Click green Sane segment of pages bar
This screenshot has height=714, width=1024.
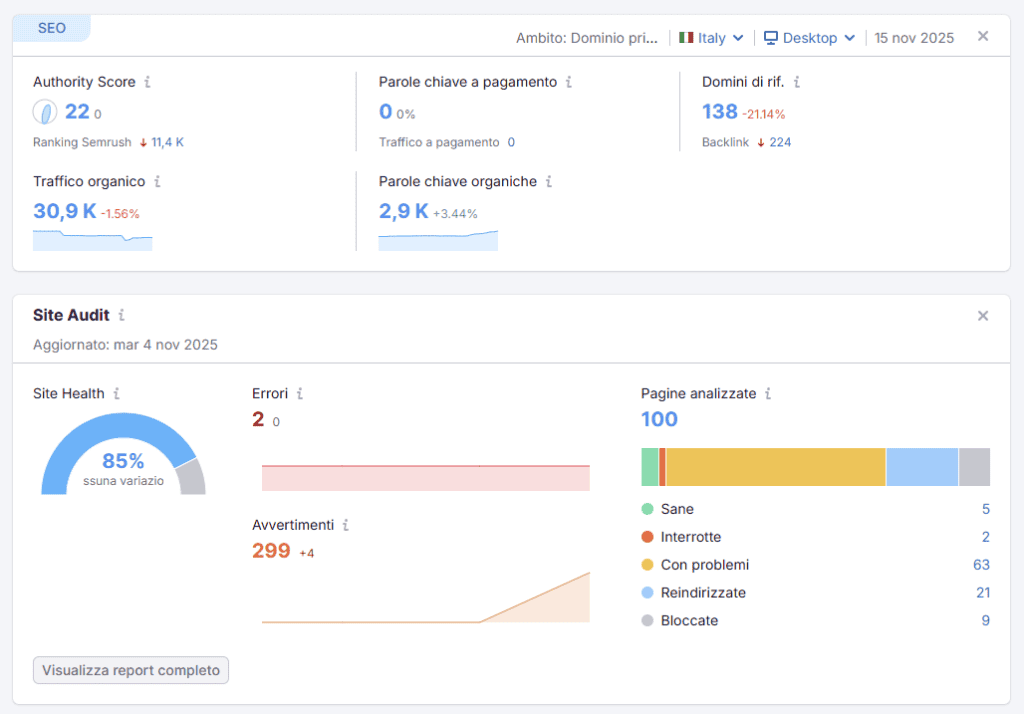(650, 467)
